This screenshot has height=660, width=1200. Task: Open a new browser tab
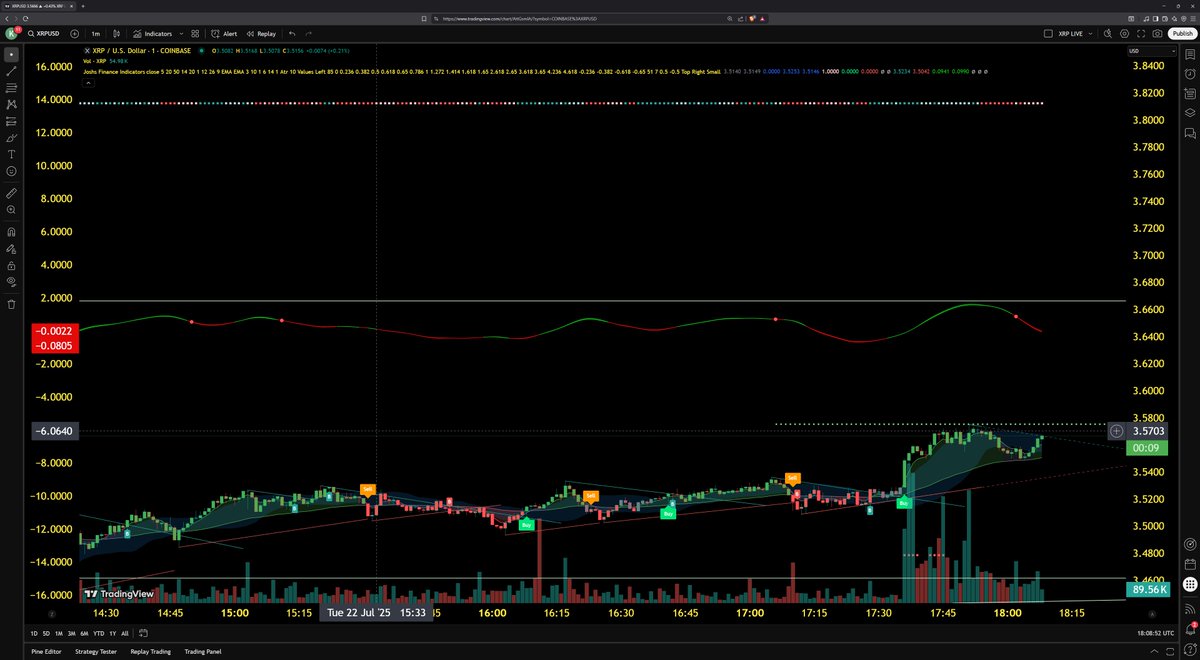(x=82, y=5)
